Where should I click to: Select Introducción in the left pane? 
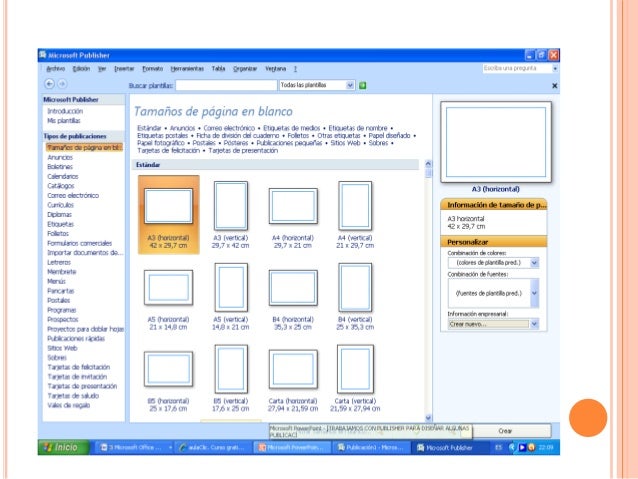tap(65, 111)
